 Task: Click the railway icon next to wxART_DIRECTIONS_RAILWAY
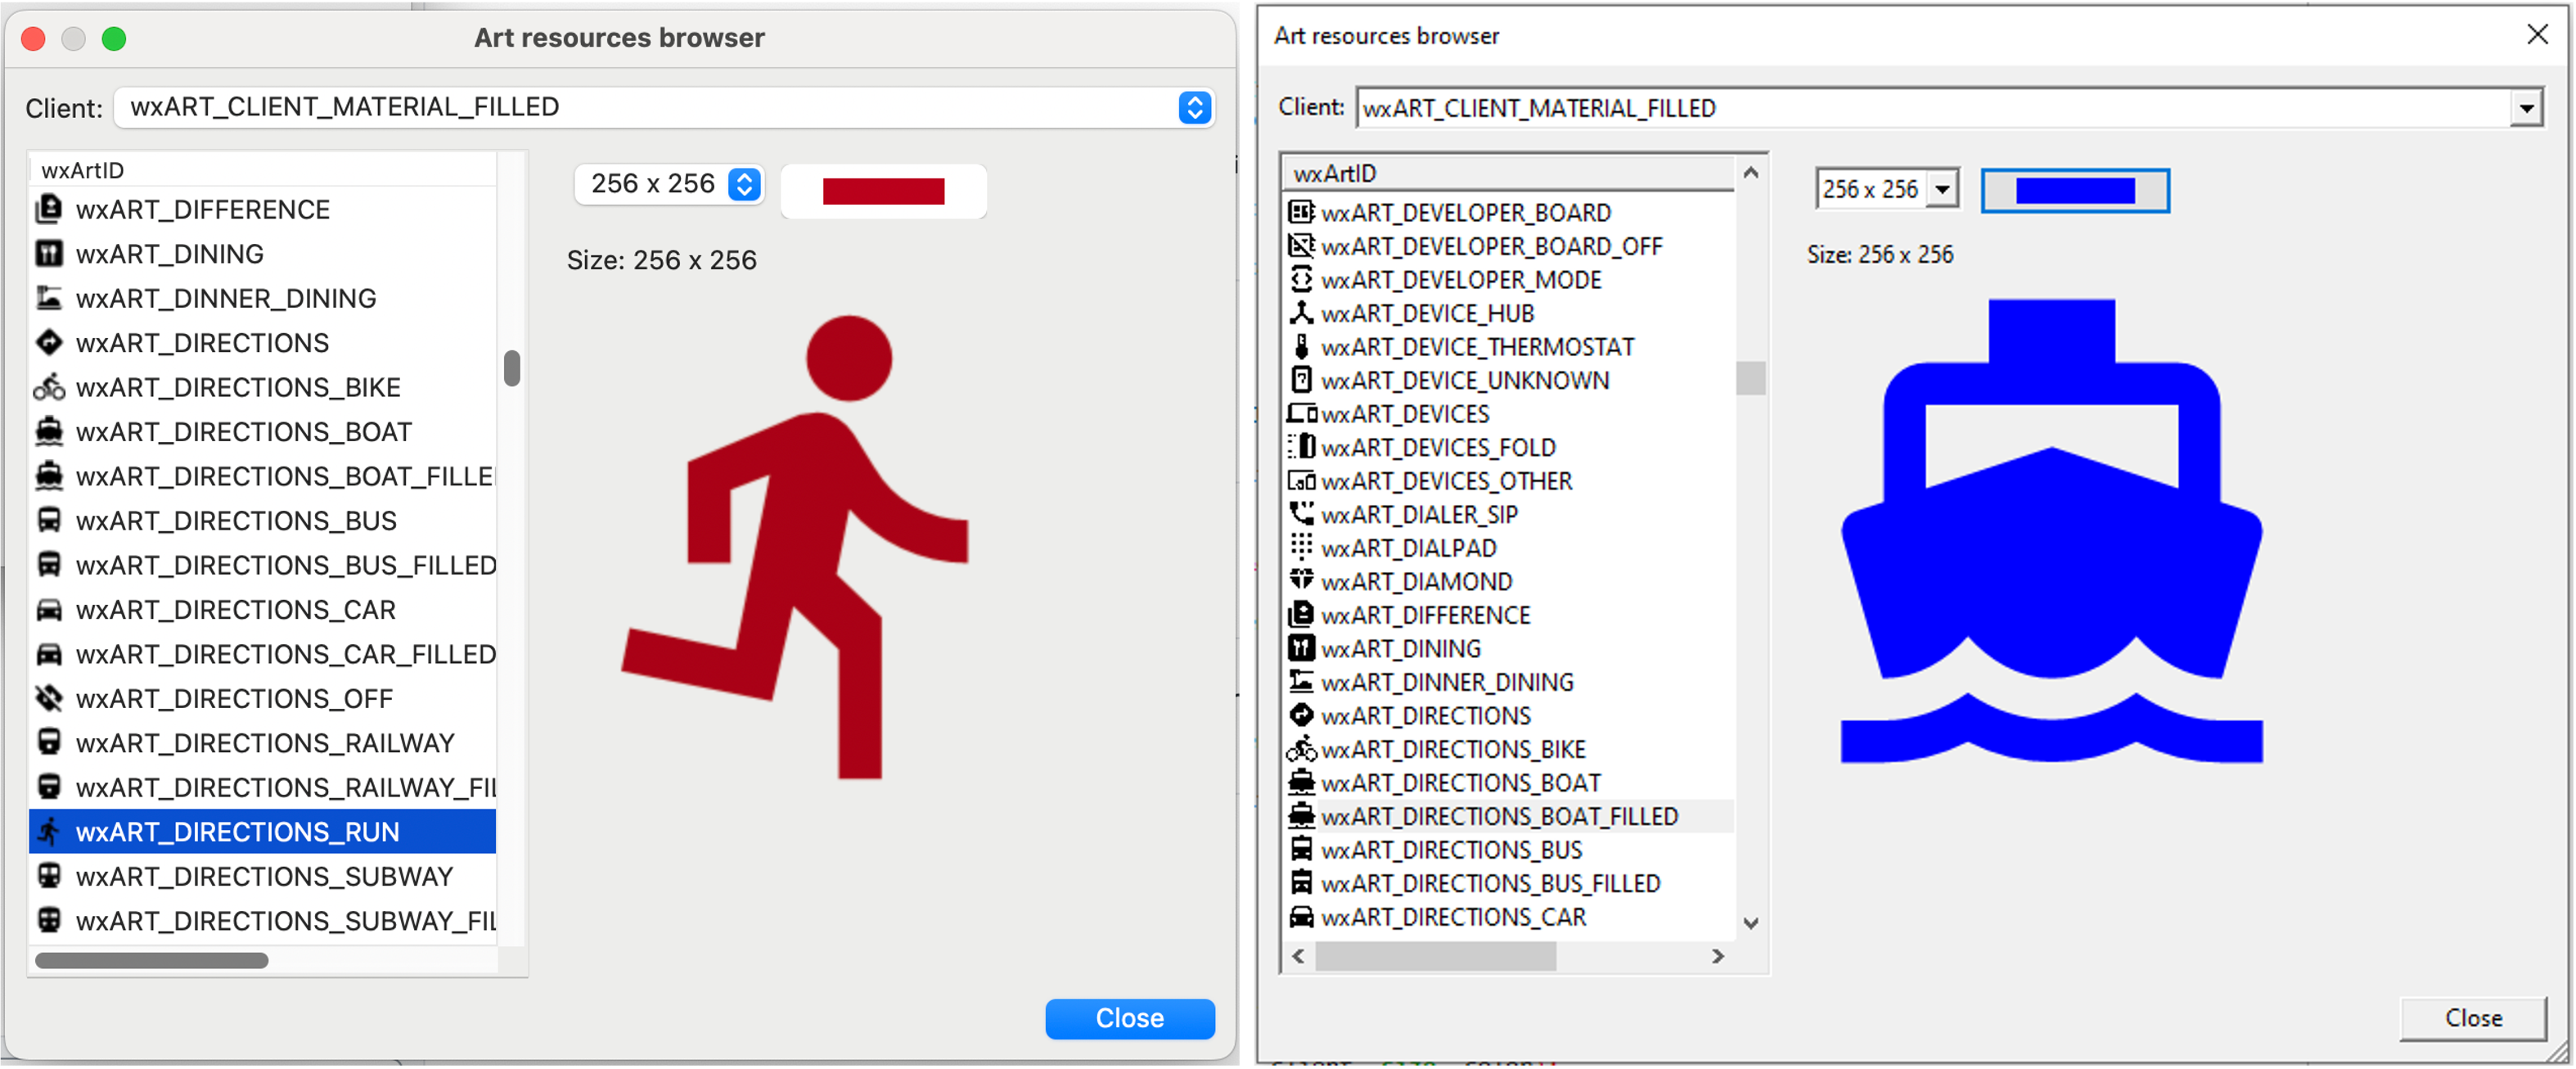[x=50, y=742]
